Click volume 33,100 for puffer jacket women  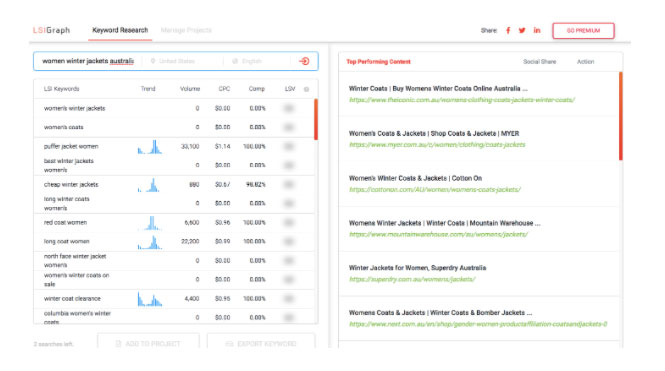[x=190, y=146]
